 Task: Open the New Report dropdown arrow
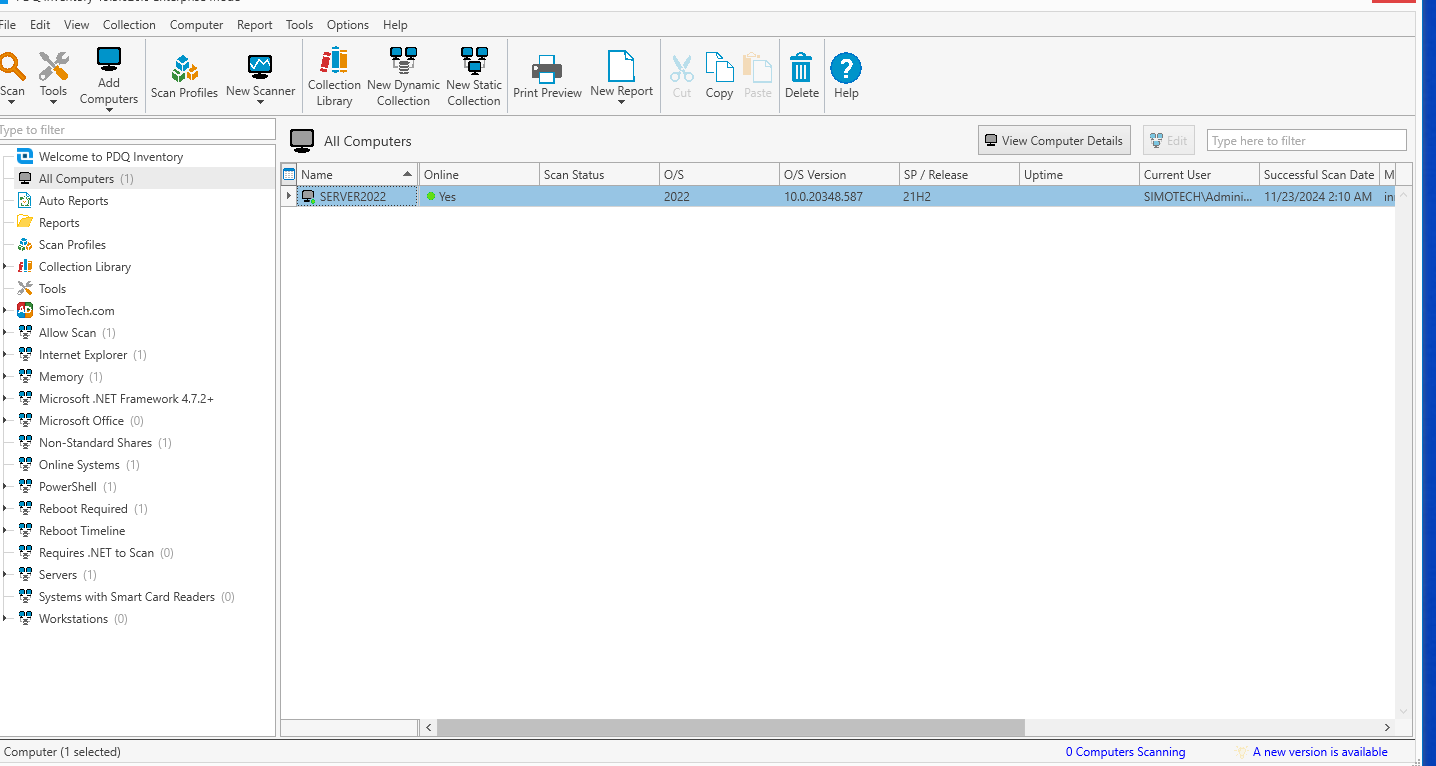(x=621, y=102)
